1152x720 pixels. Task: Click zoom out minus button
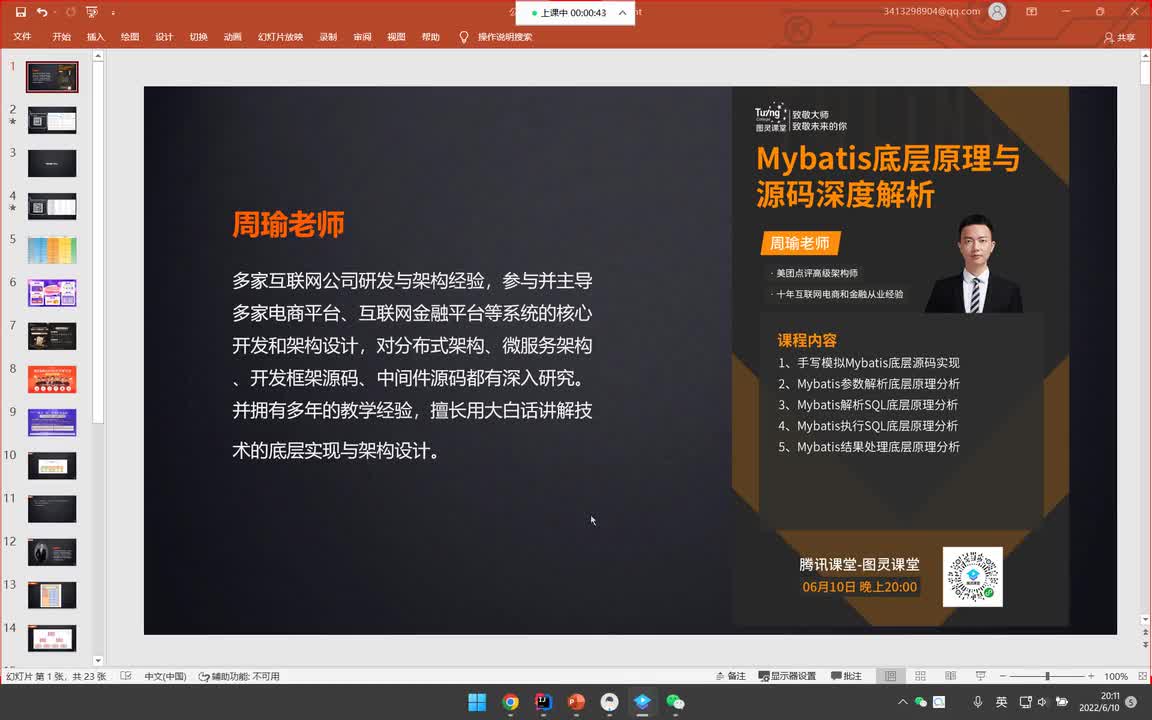(x=1003, y=676)
